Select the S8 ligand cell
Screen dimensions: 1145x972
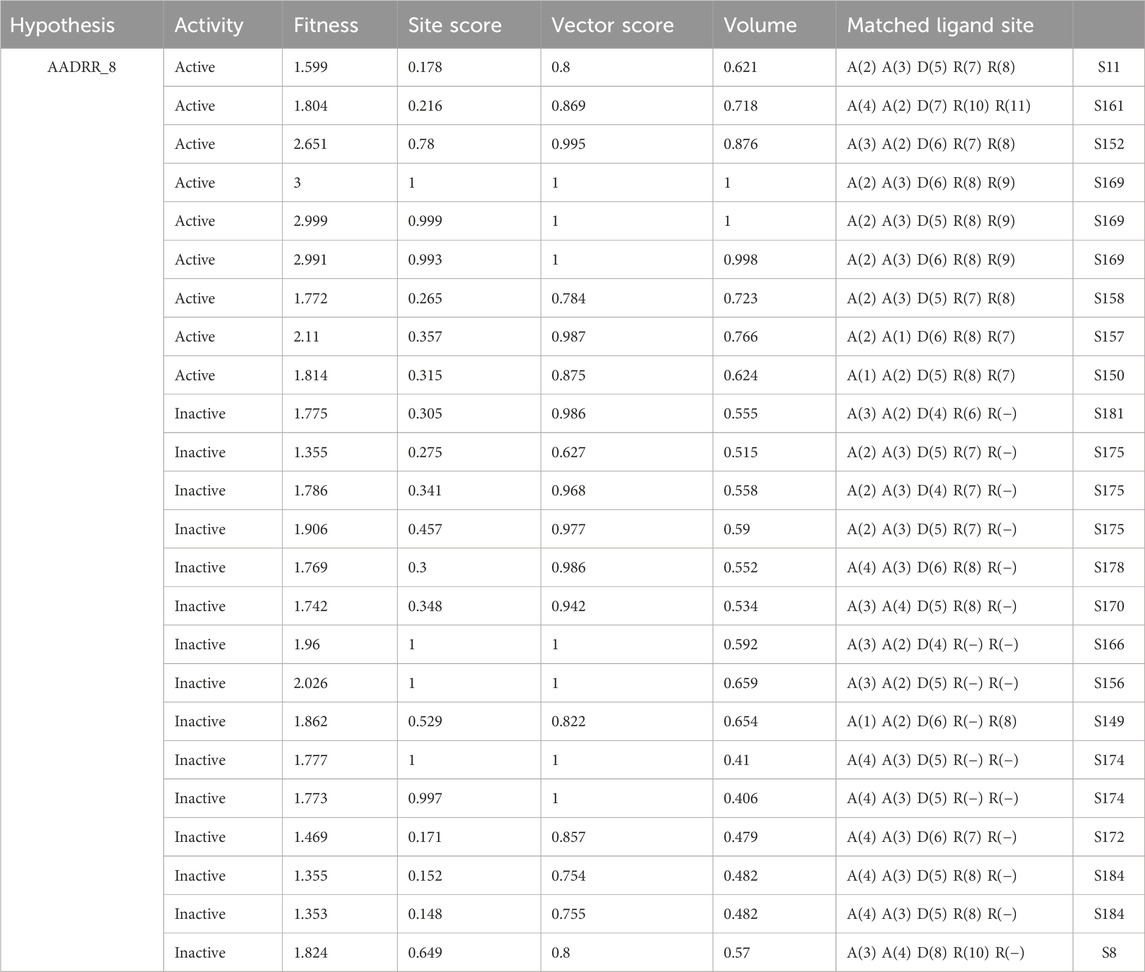click(1109, 953)
